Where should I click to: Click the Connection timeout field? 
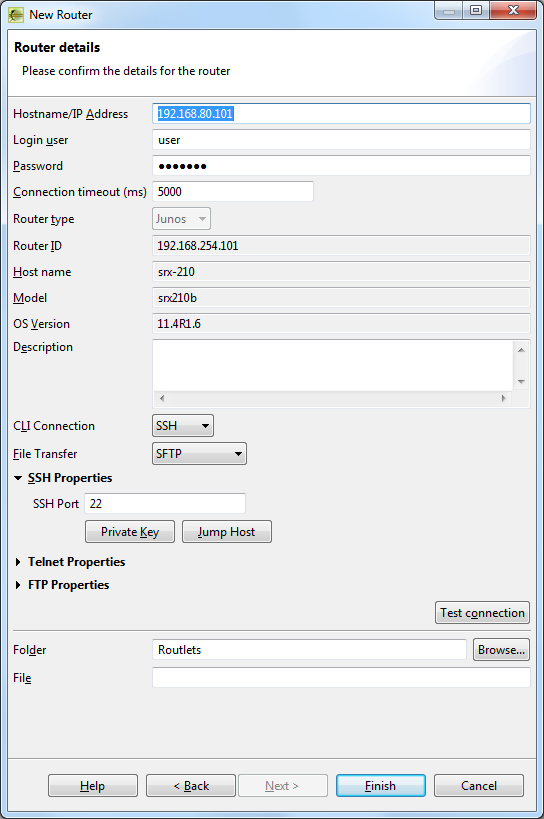point(233,192)
